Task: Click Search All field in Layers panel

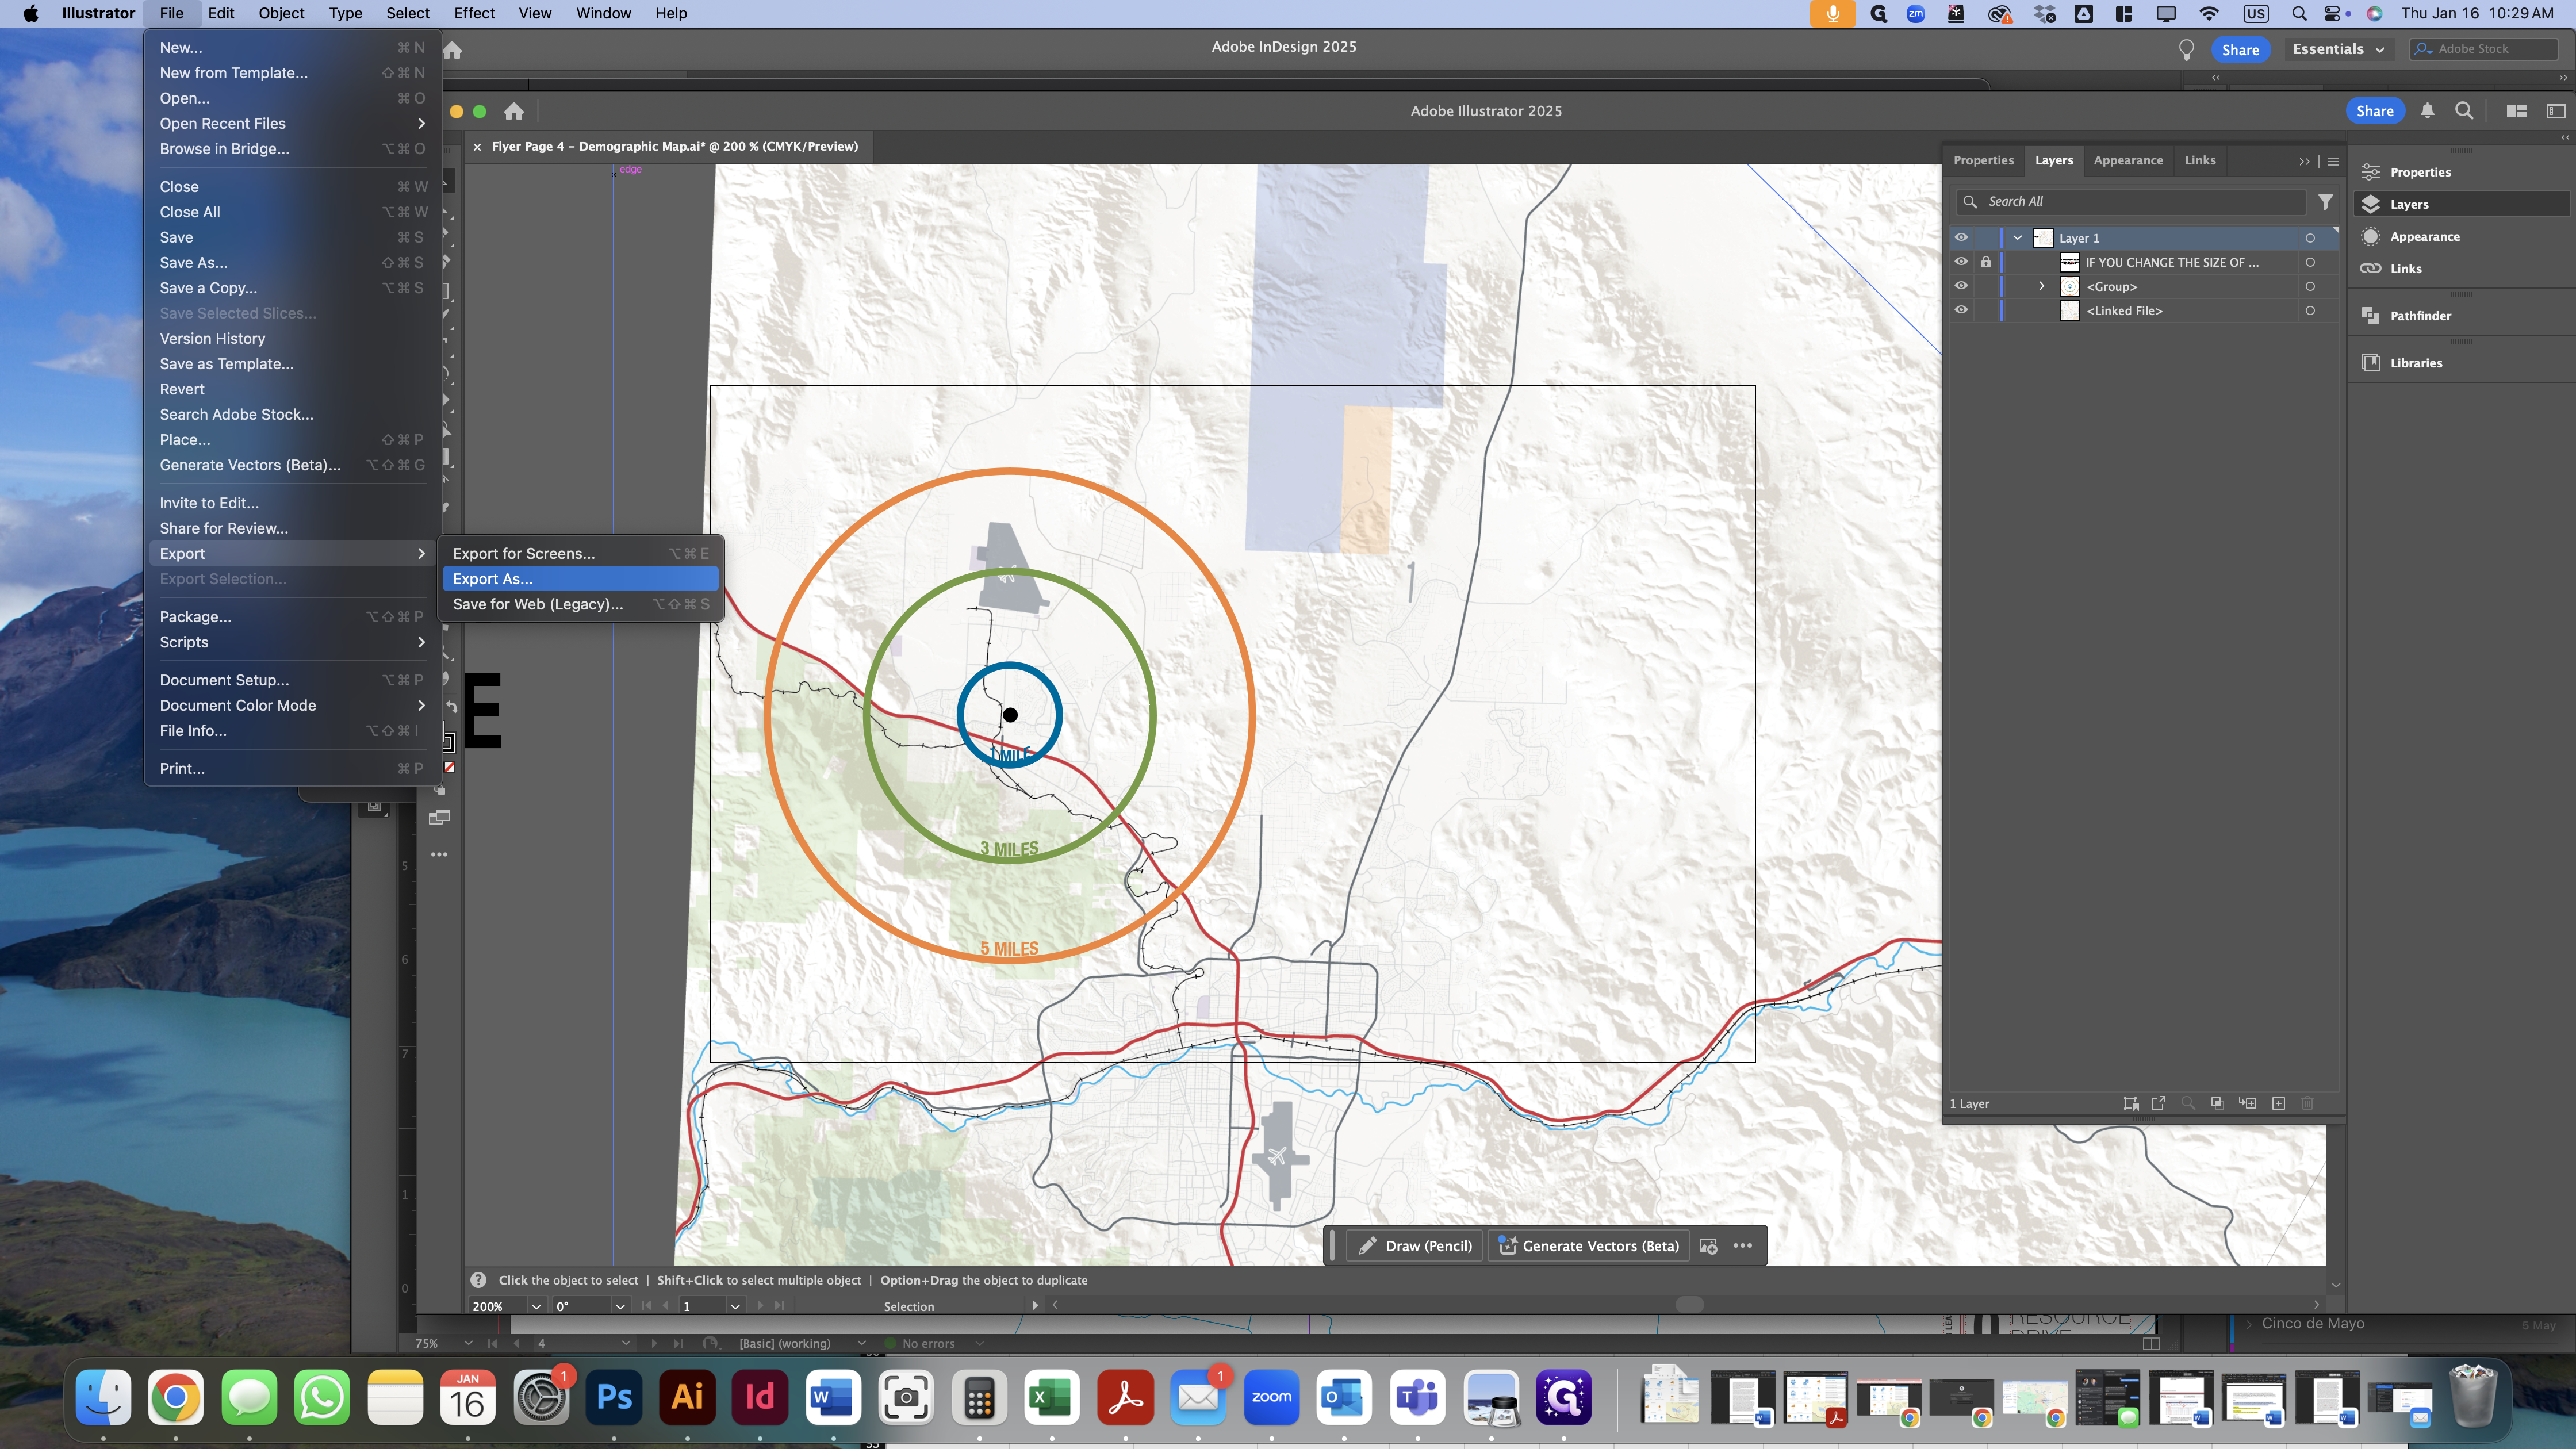Action: coord(2130,202)
